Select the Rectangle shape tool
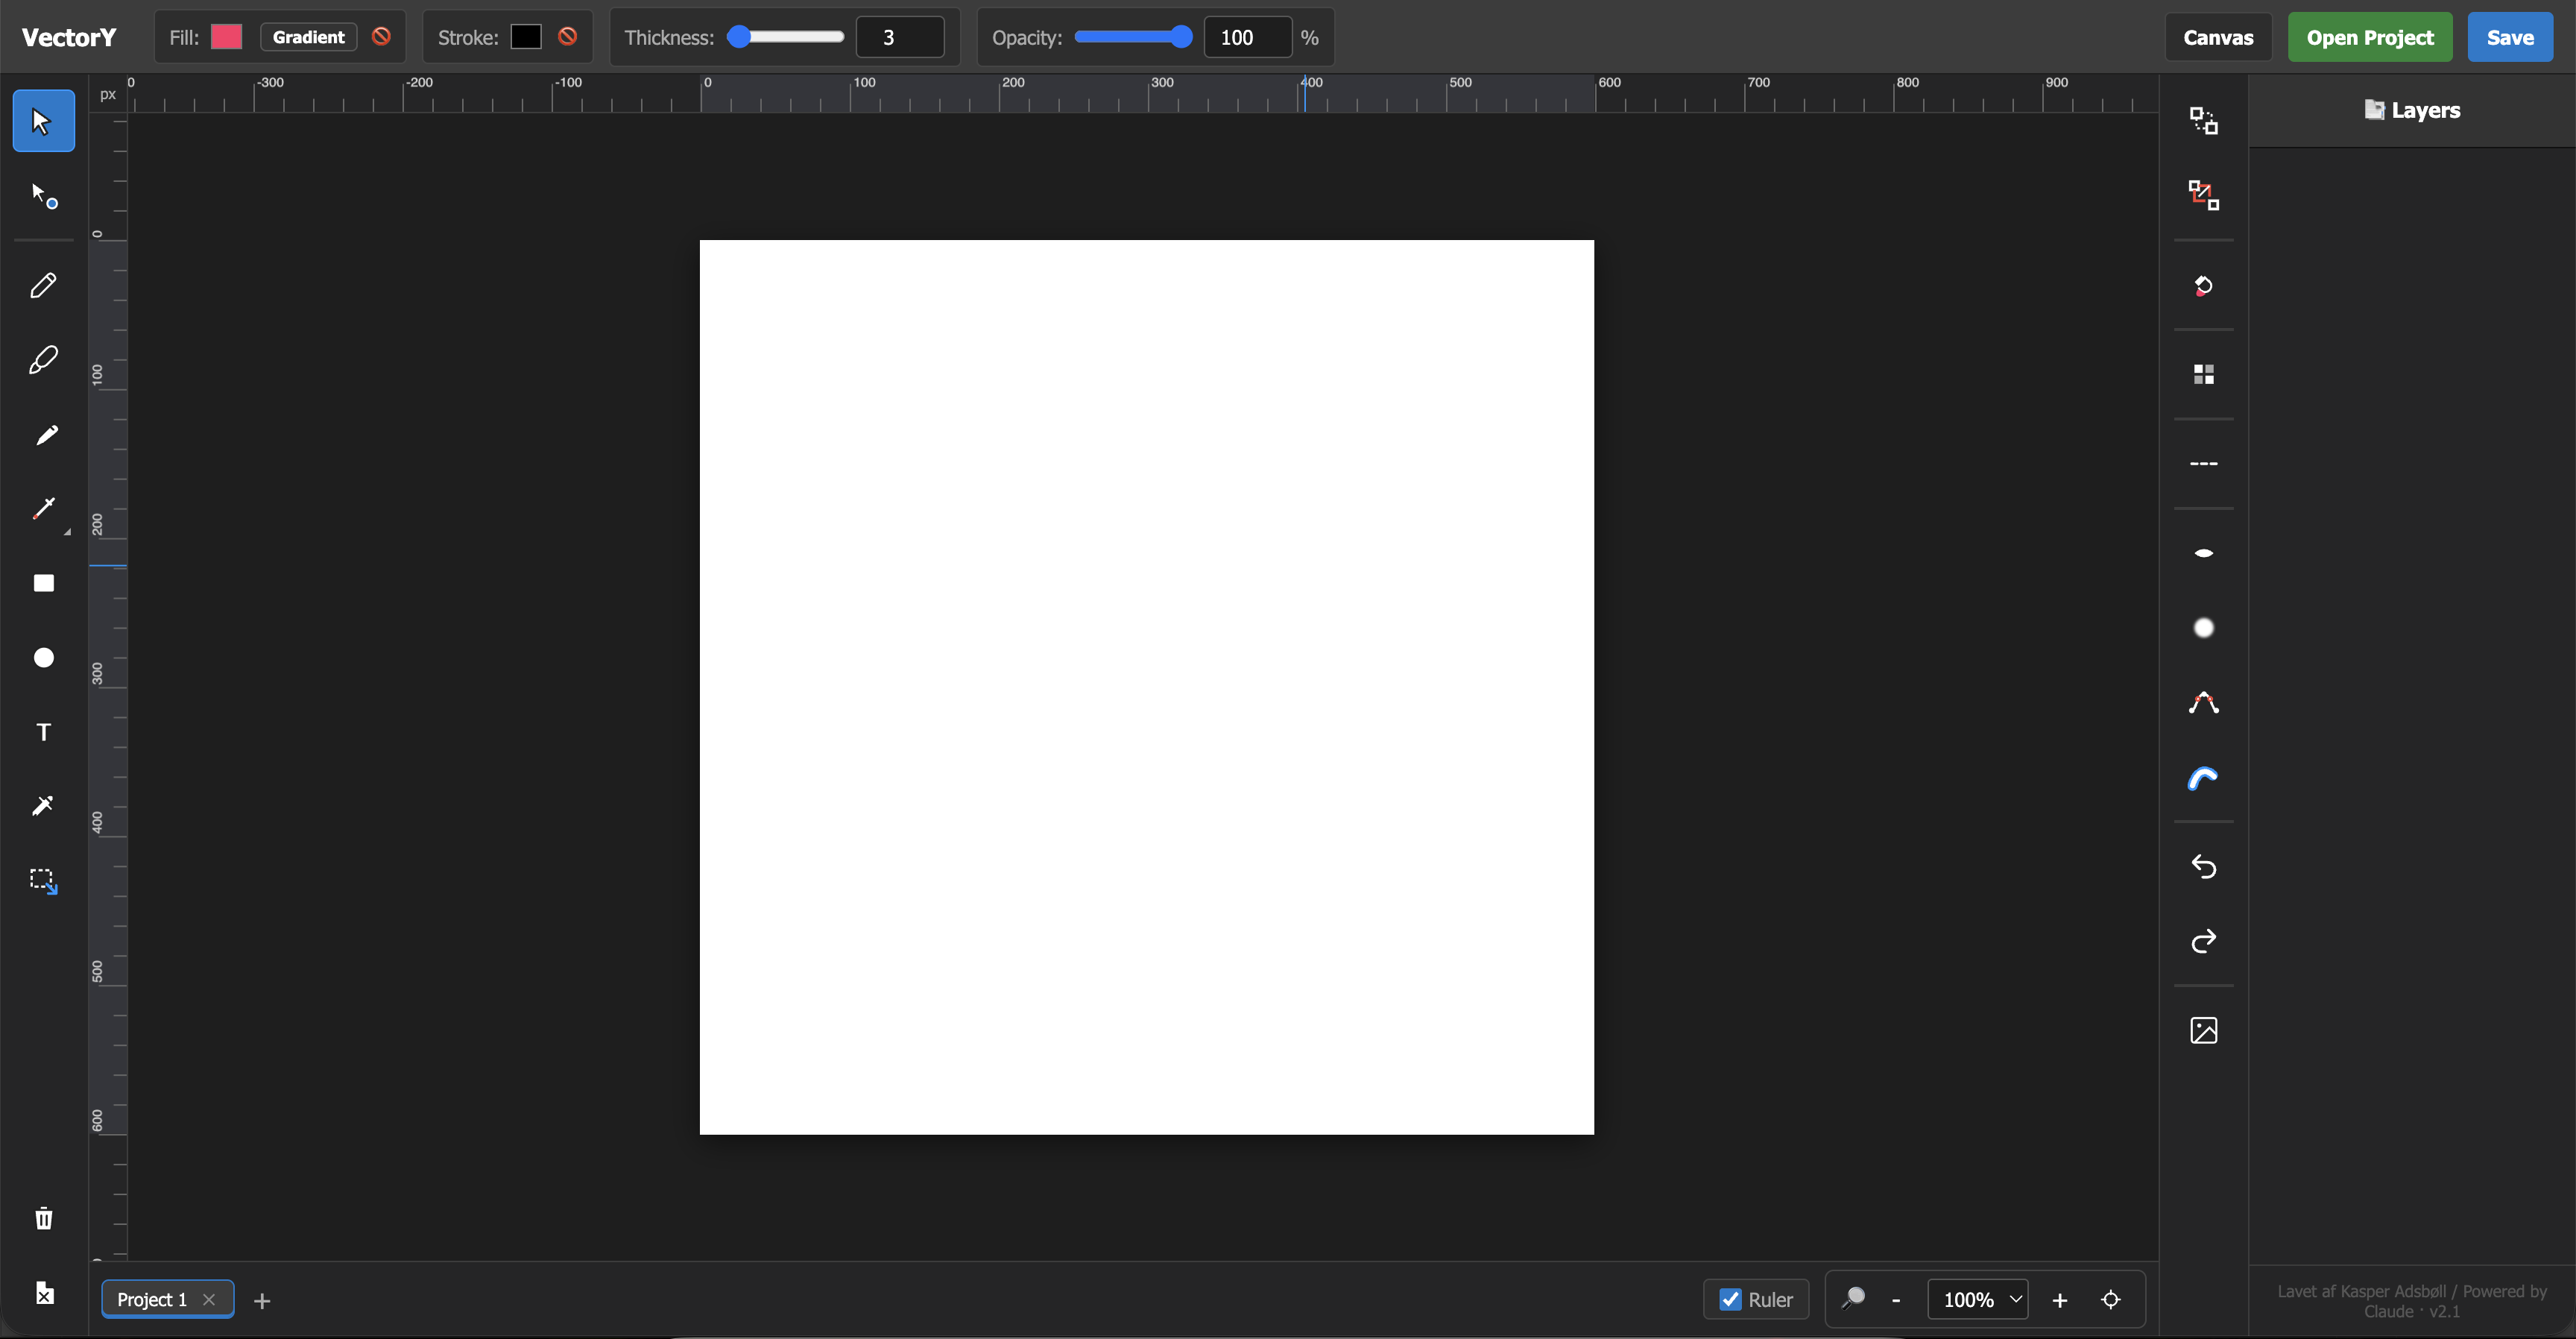Image resolution: width=2576 pixels, height=1339 pixels. (44, 583)
